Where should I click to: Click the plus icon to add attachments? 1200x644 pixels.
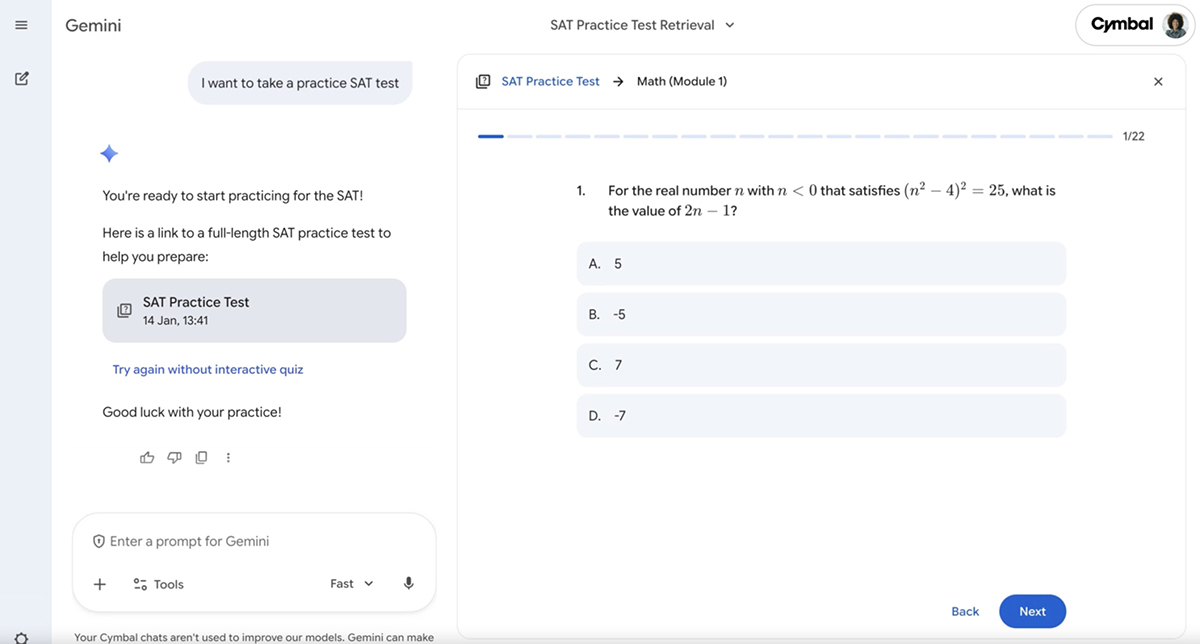point(99,583)
